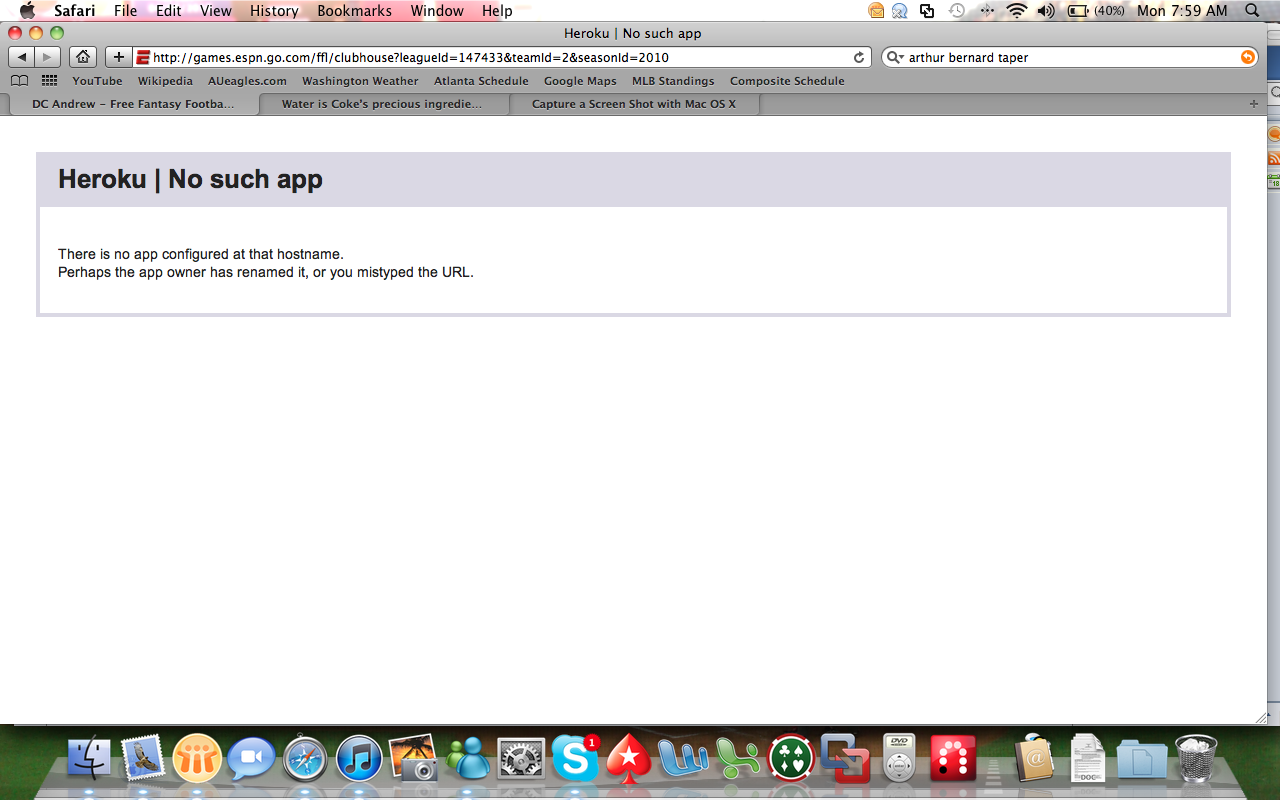Open the Google Maps bookmark
Screen dimensions: 1280x800
(580, 81)
